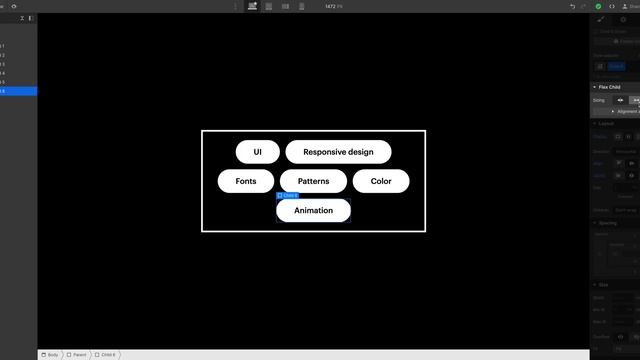The image size is (640, 360).
Task: Click the Patterns pill on canvas
Action: click(x=313, y=181)
